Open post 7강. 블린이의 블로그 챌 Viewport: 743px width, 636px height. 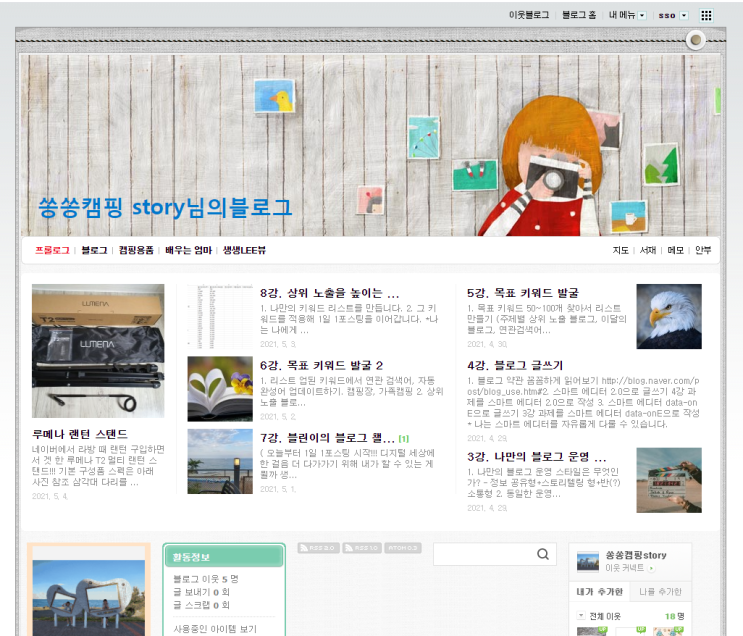click(327, 438)
